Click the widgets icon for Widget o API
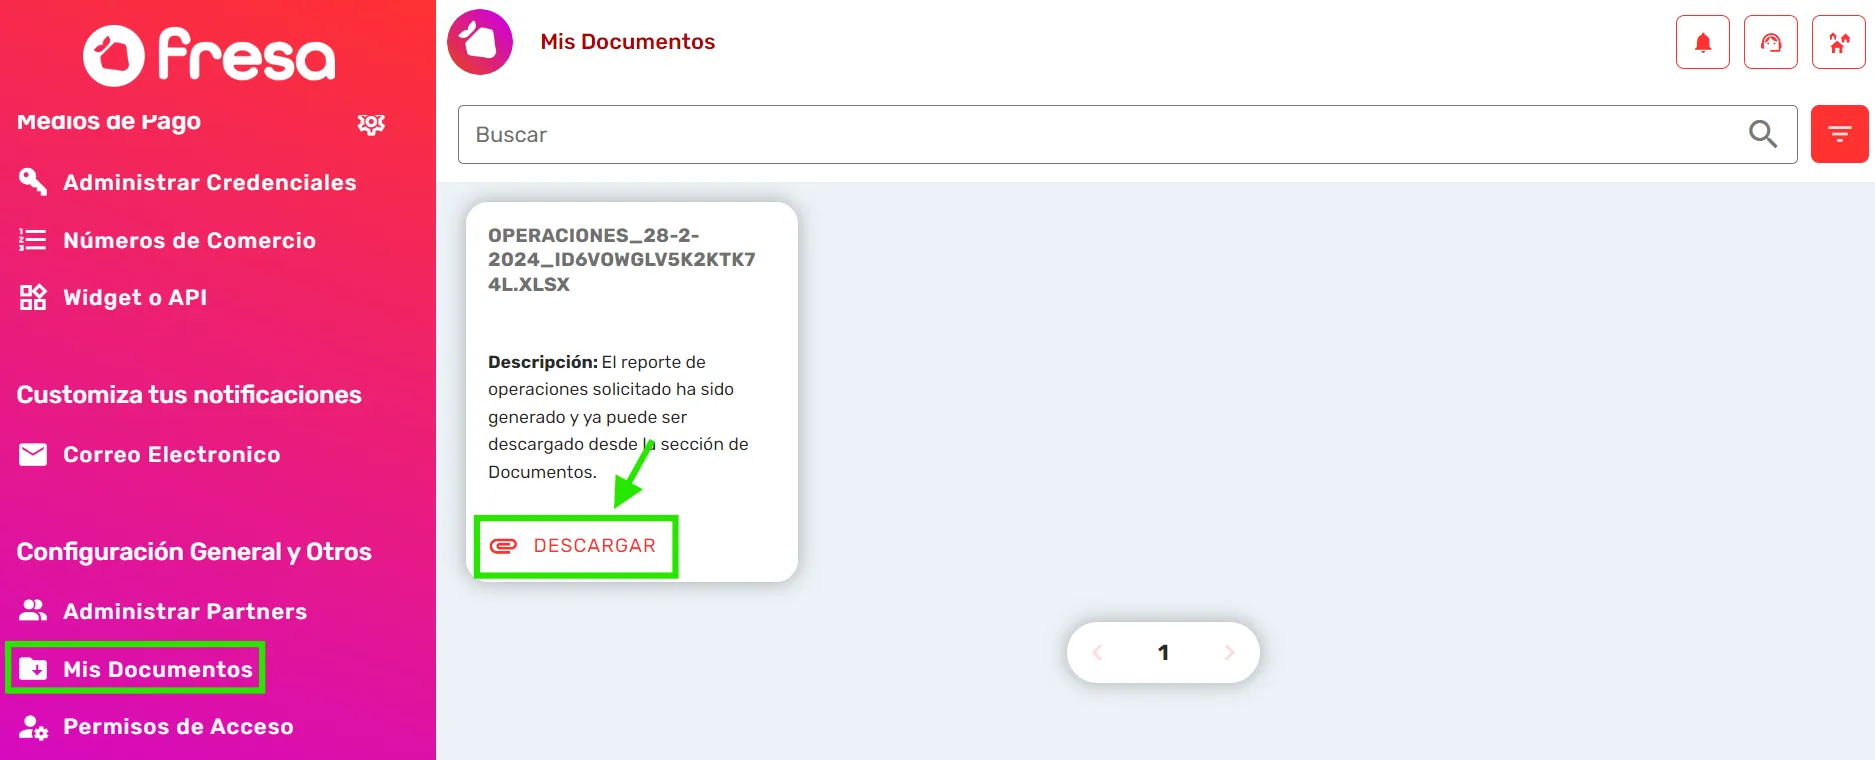Screen dimensions: 1875x760 [x=33, y=297]
